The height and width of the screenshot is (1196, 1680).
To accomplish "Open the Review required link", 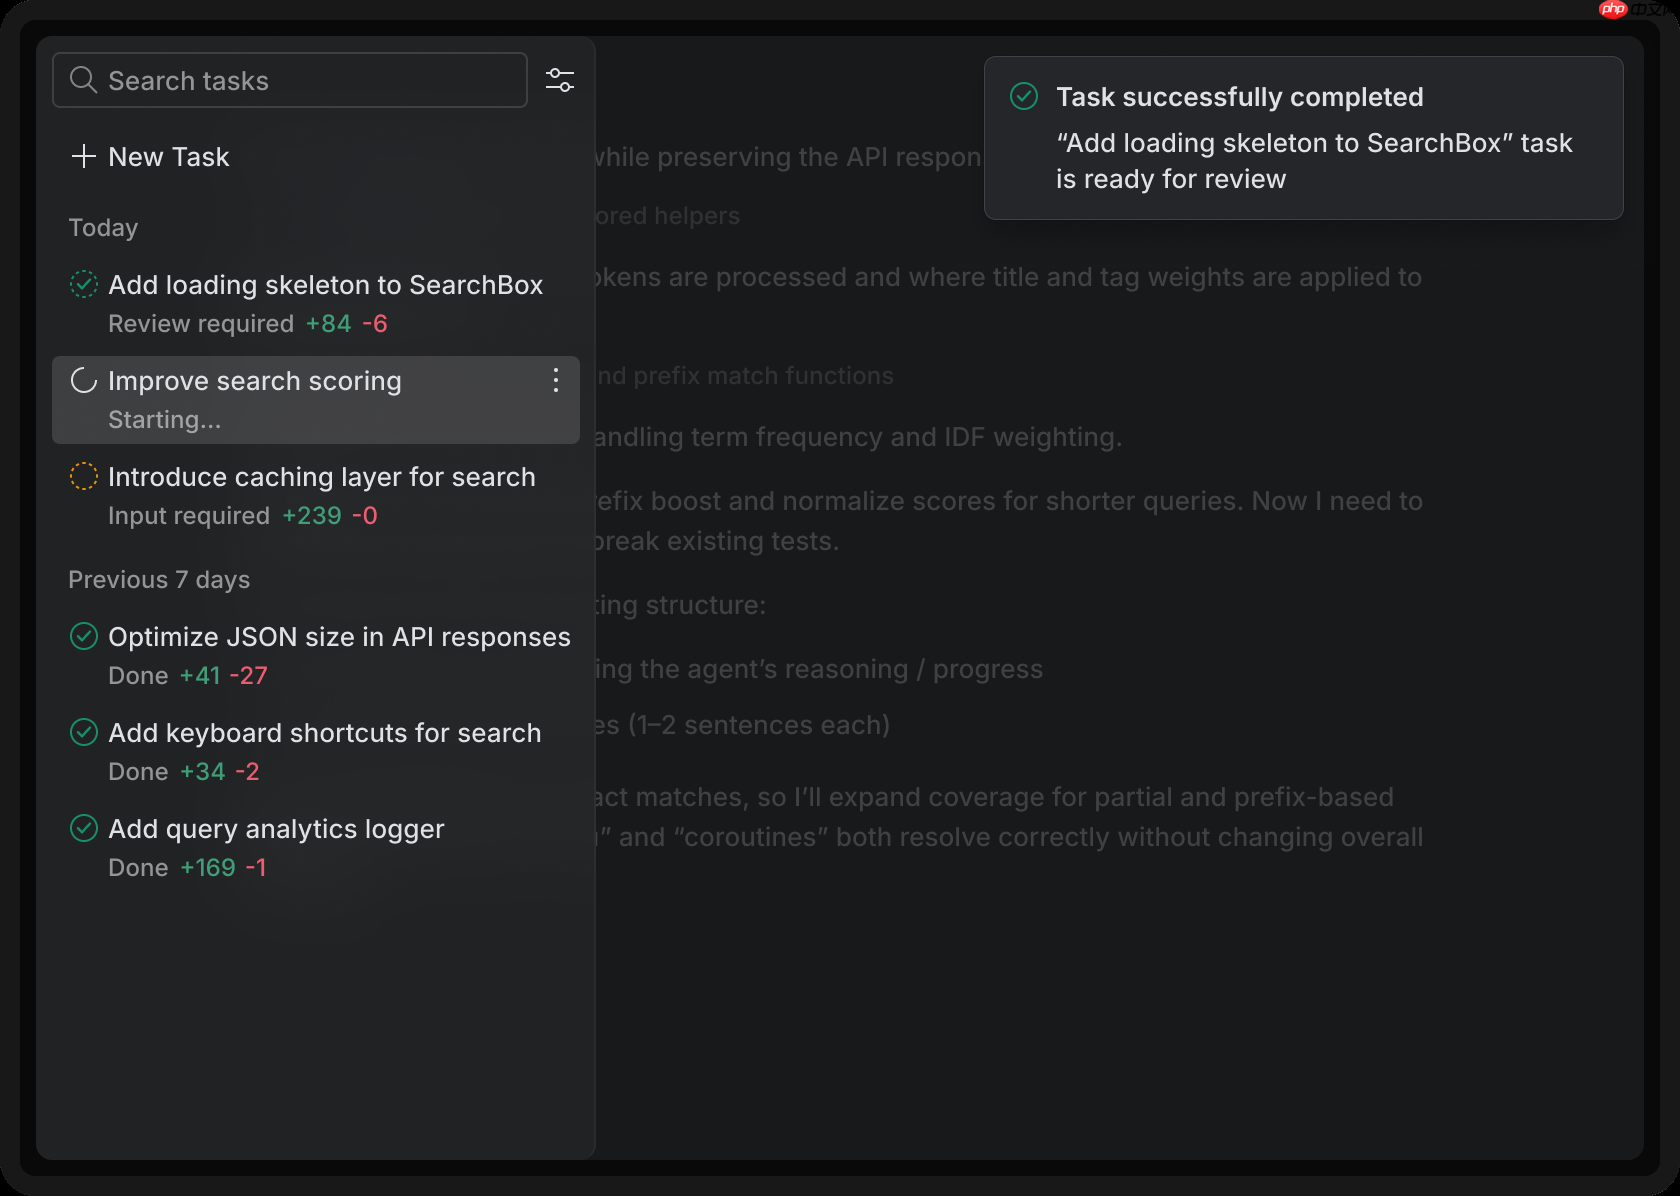I will coord(202,323).
